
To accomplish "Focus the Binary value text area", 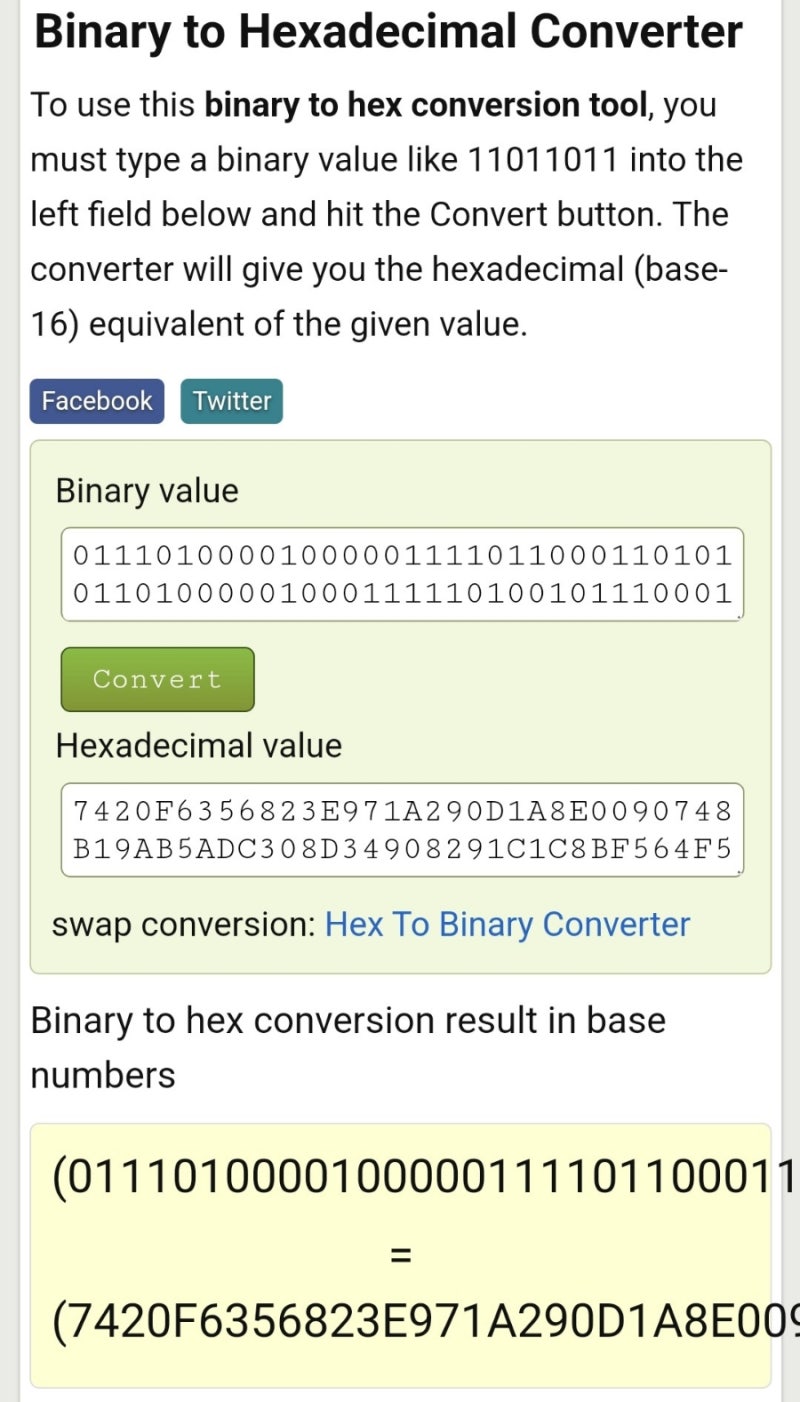I will [401, 573].
